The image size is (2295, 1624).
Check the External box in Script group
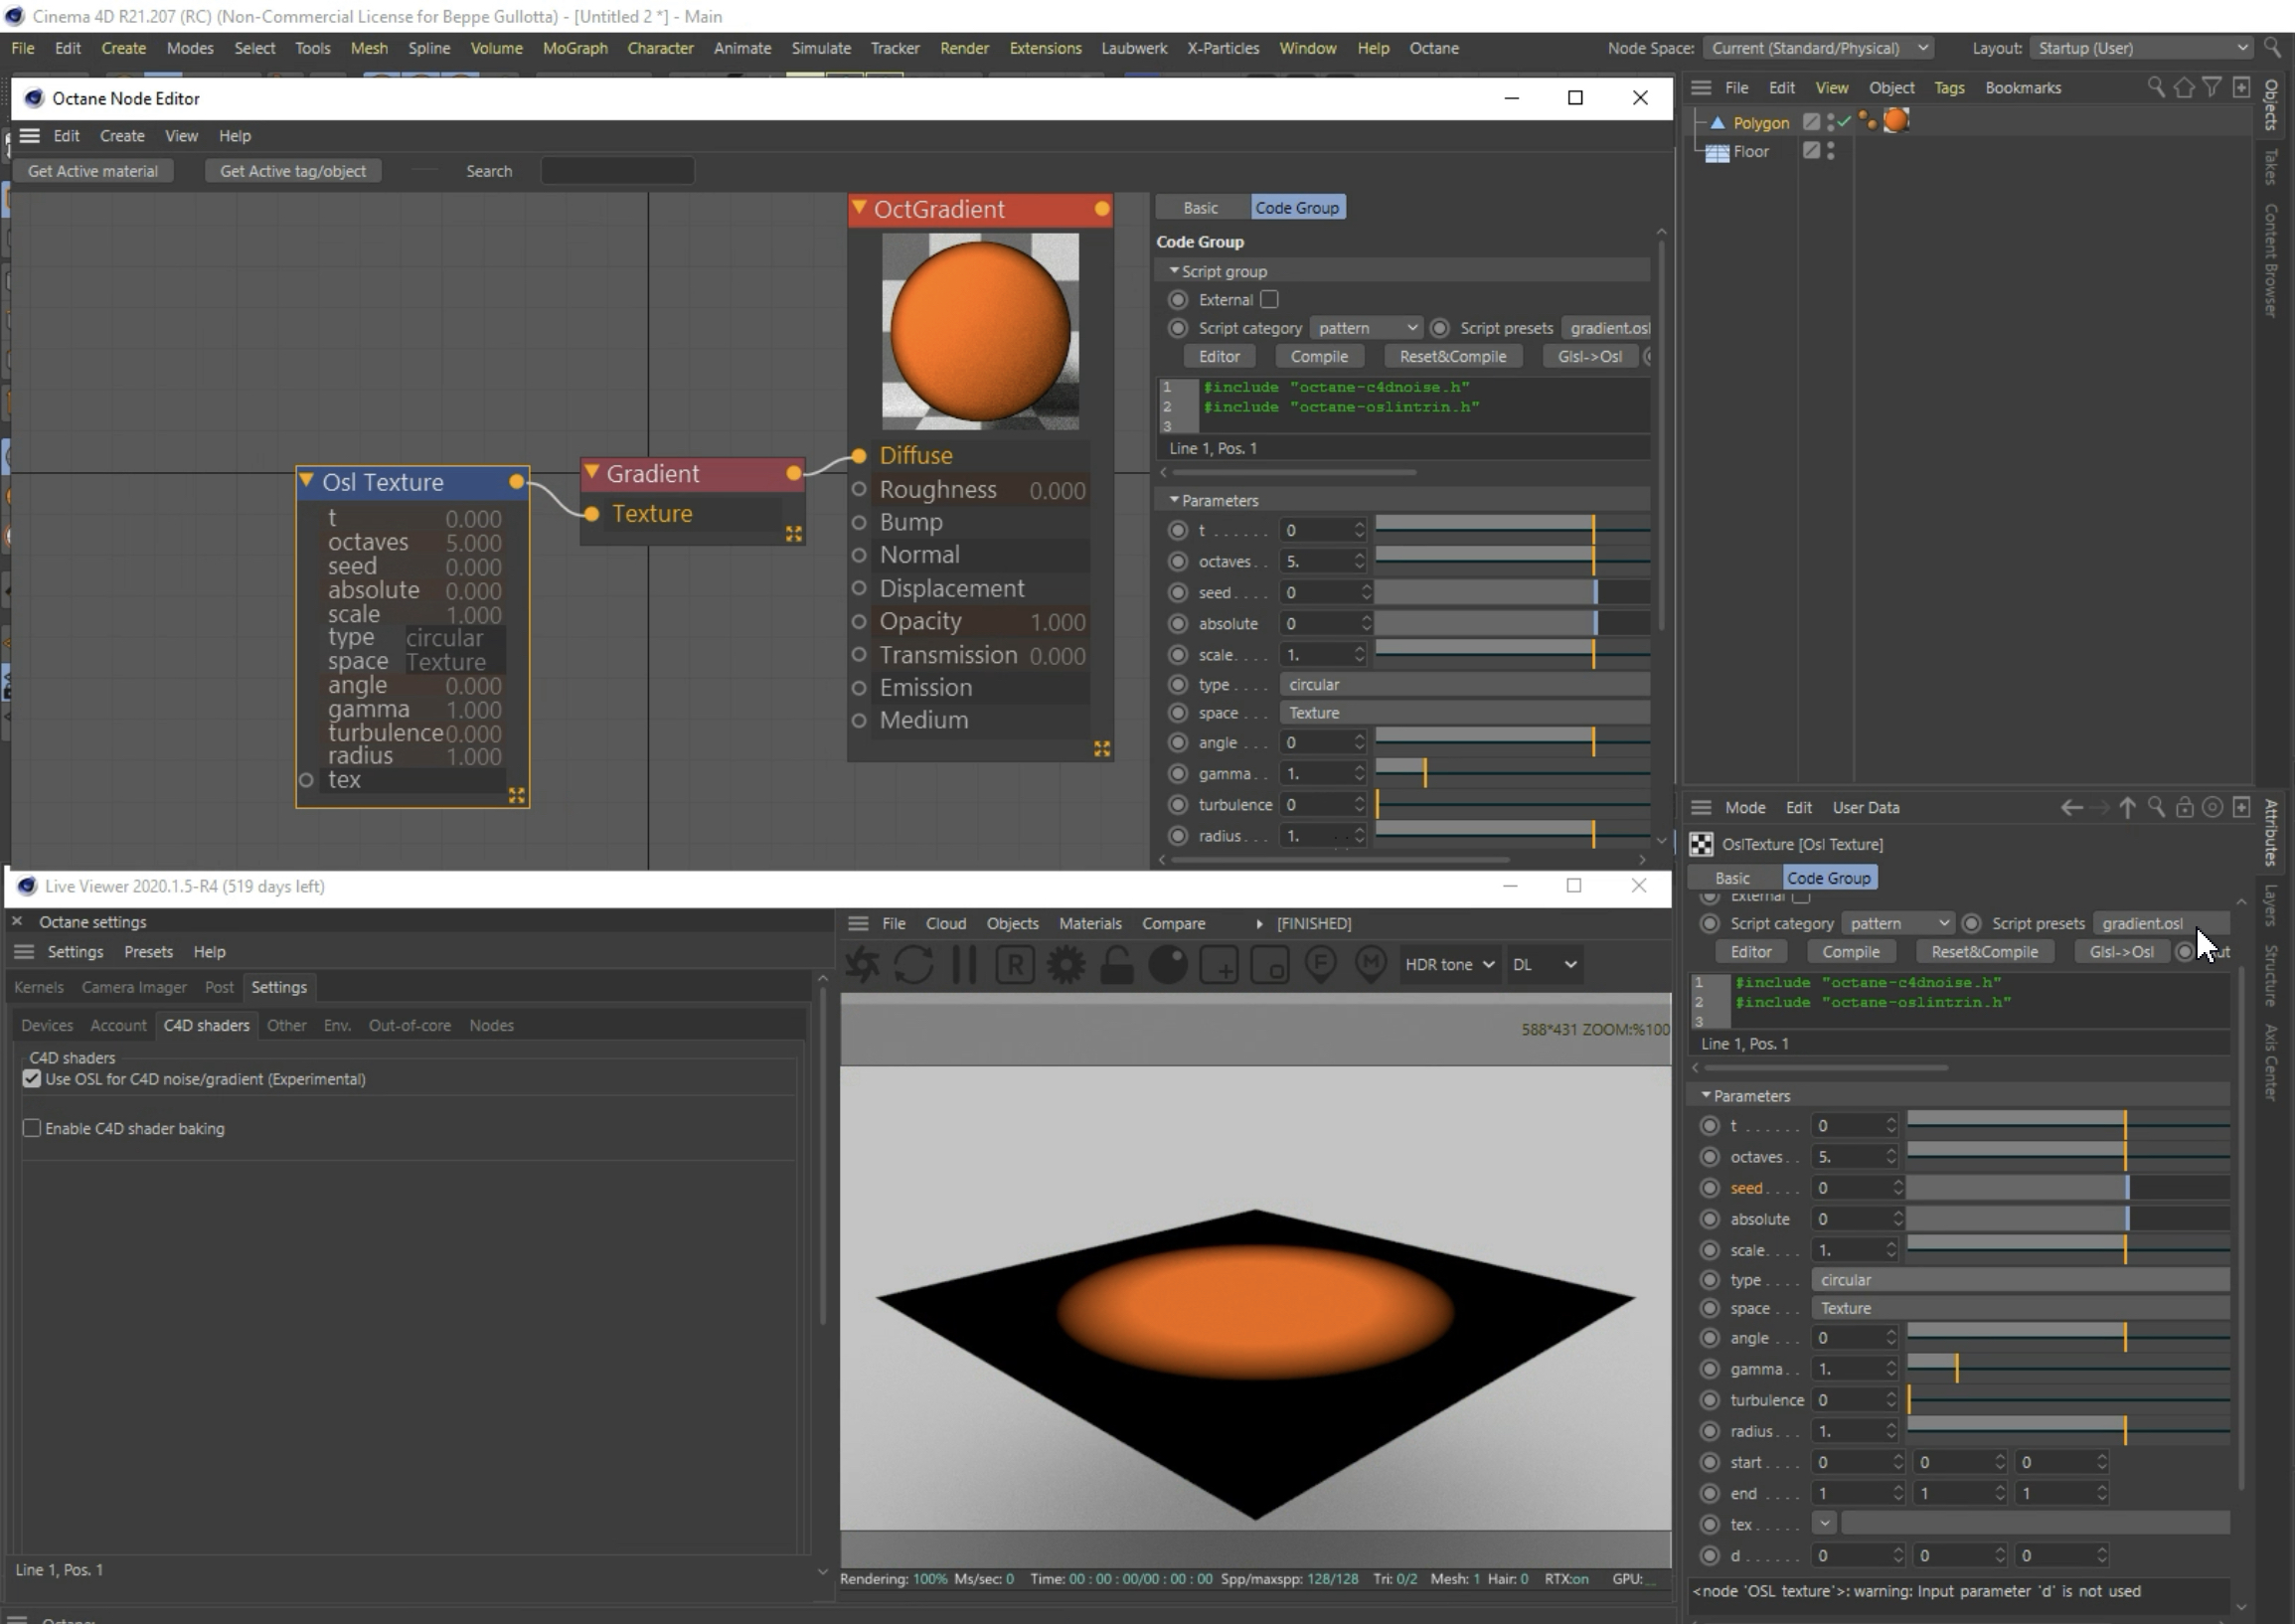1269,300
